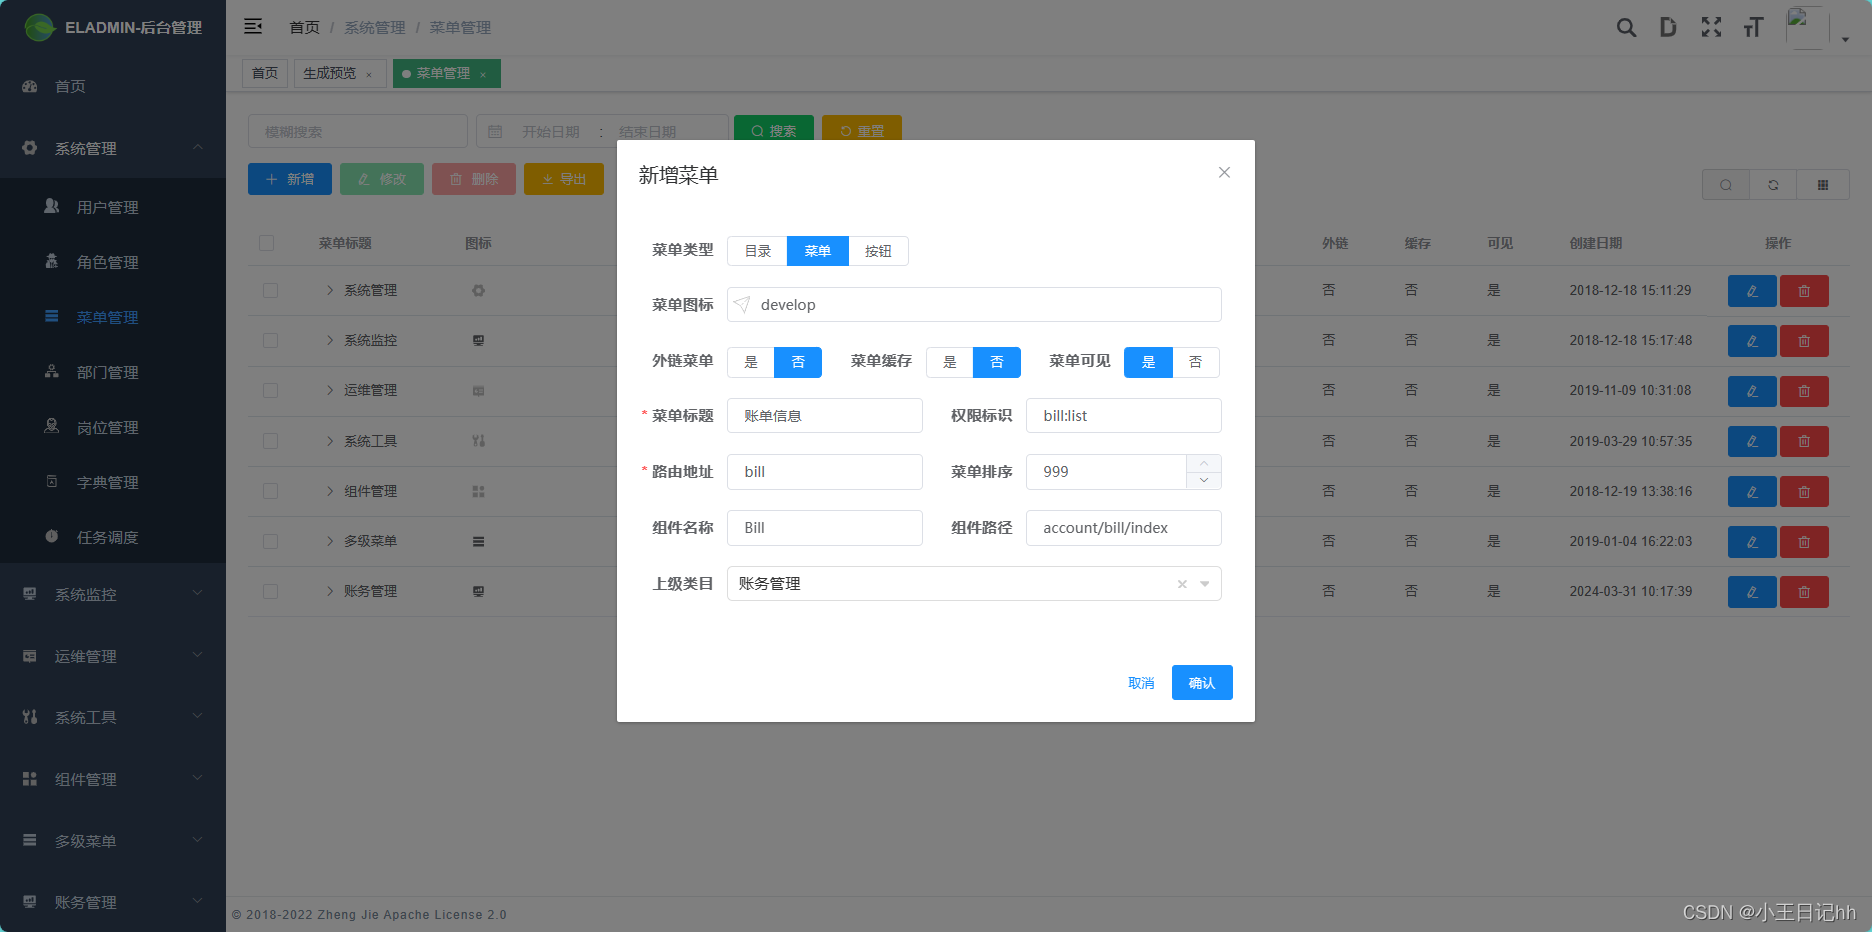Image resolution: width=1872 pixels, height=932 pixels.
Task: Set 外链菜单 to 否
Action: click(x=798, y=362)
